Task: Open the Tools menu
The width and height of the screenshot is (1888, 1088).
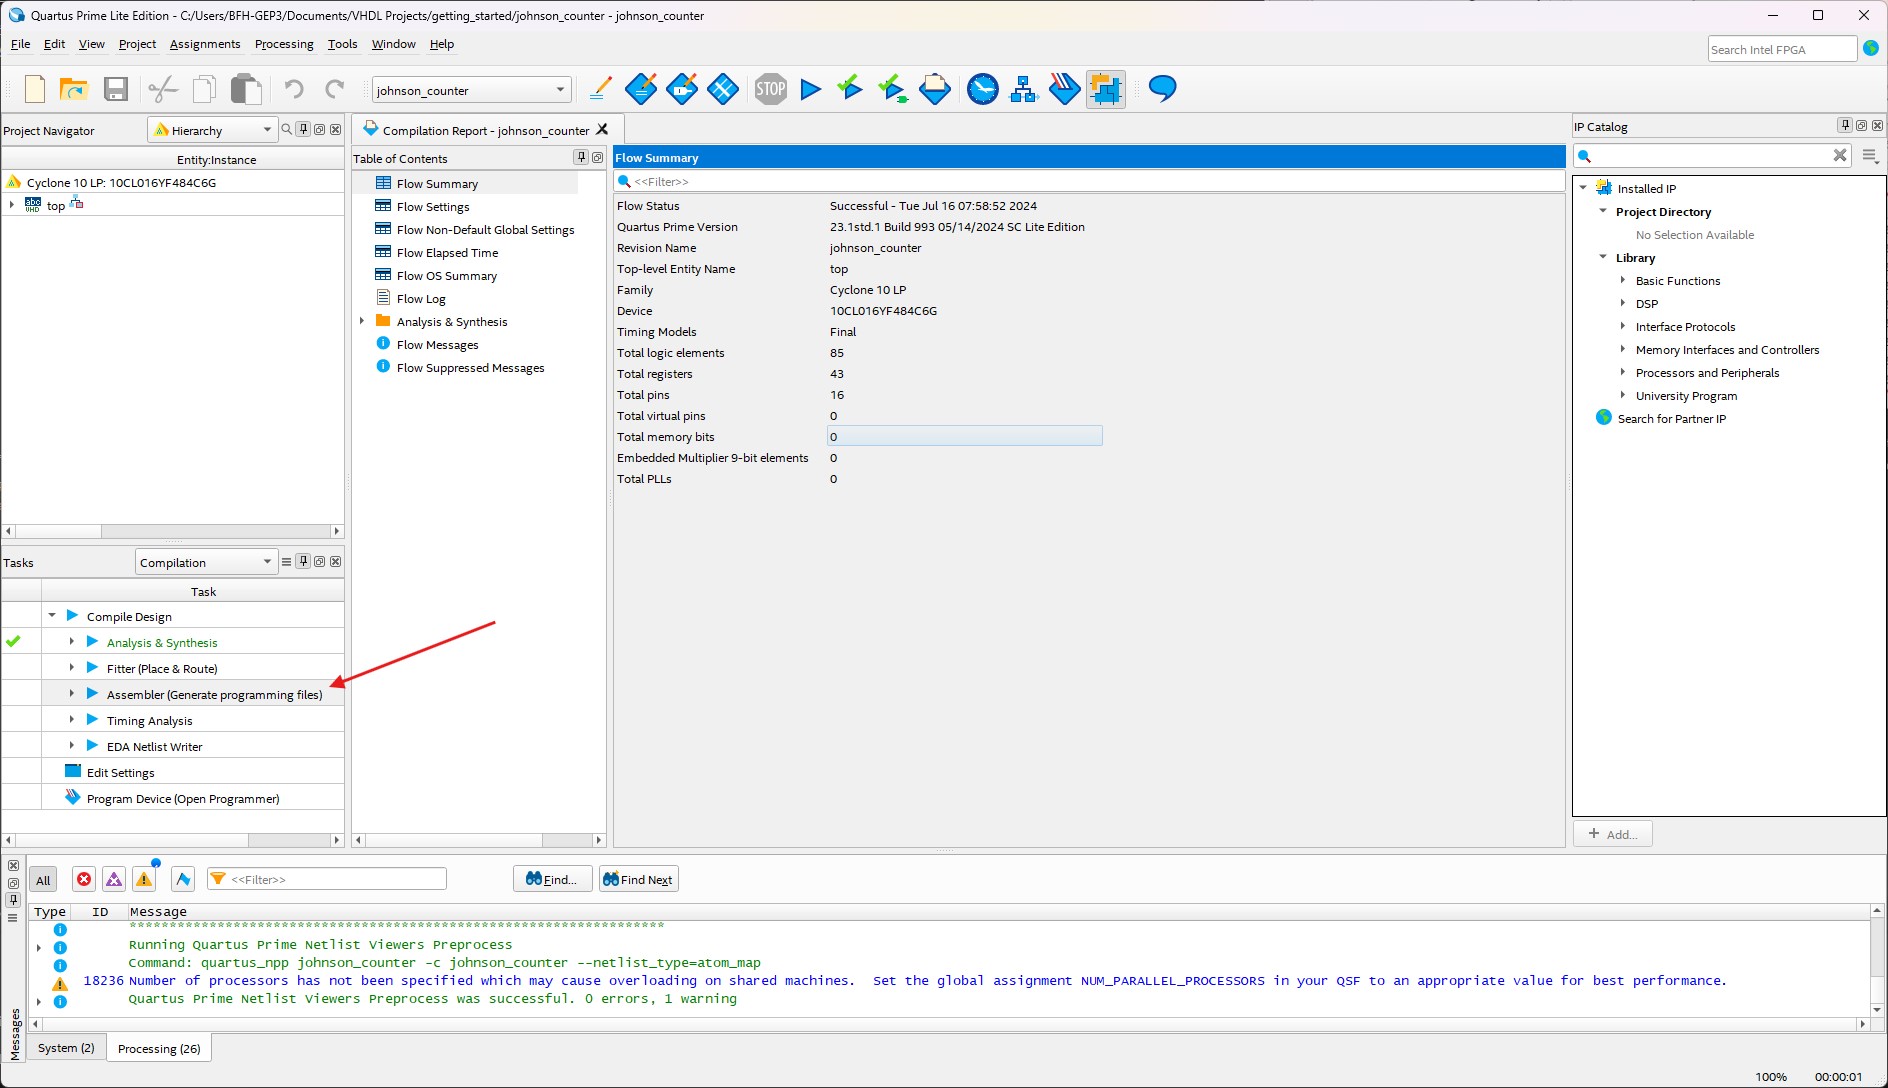Action: click(x=342, y=44)
